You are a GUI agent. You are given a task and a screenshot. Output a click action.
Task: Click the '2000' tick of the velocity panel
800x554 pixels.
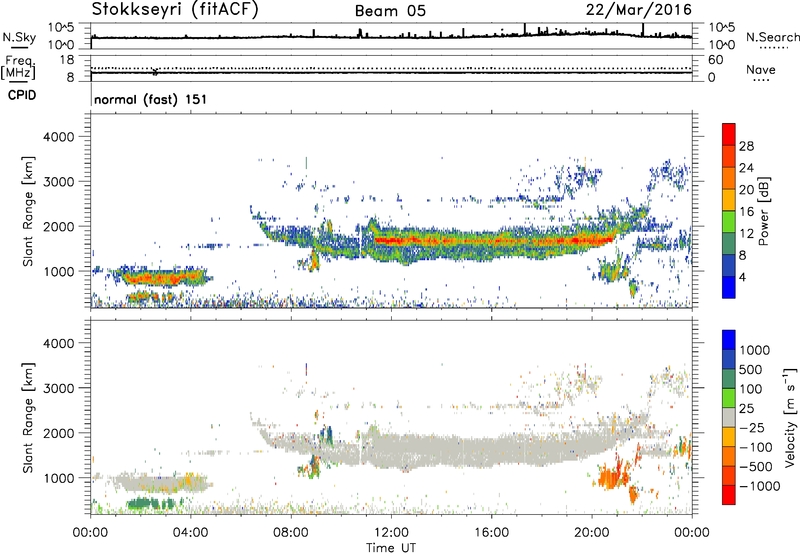(58, 433)
